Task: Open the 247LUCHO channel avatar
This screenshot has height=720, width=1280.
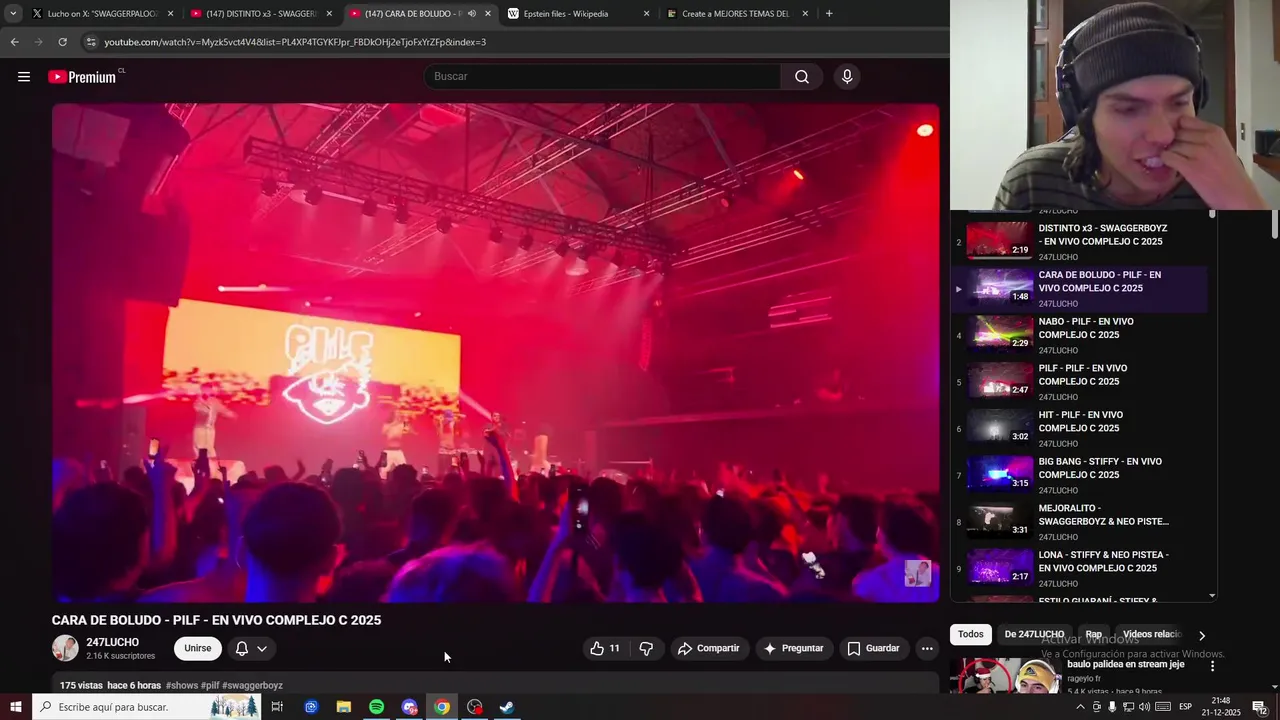Action: click(x=65, y=648)
